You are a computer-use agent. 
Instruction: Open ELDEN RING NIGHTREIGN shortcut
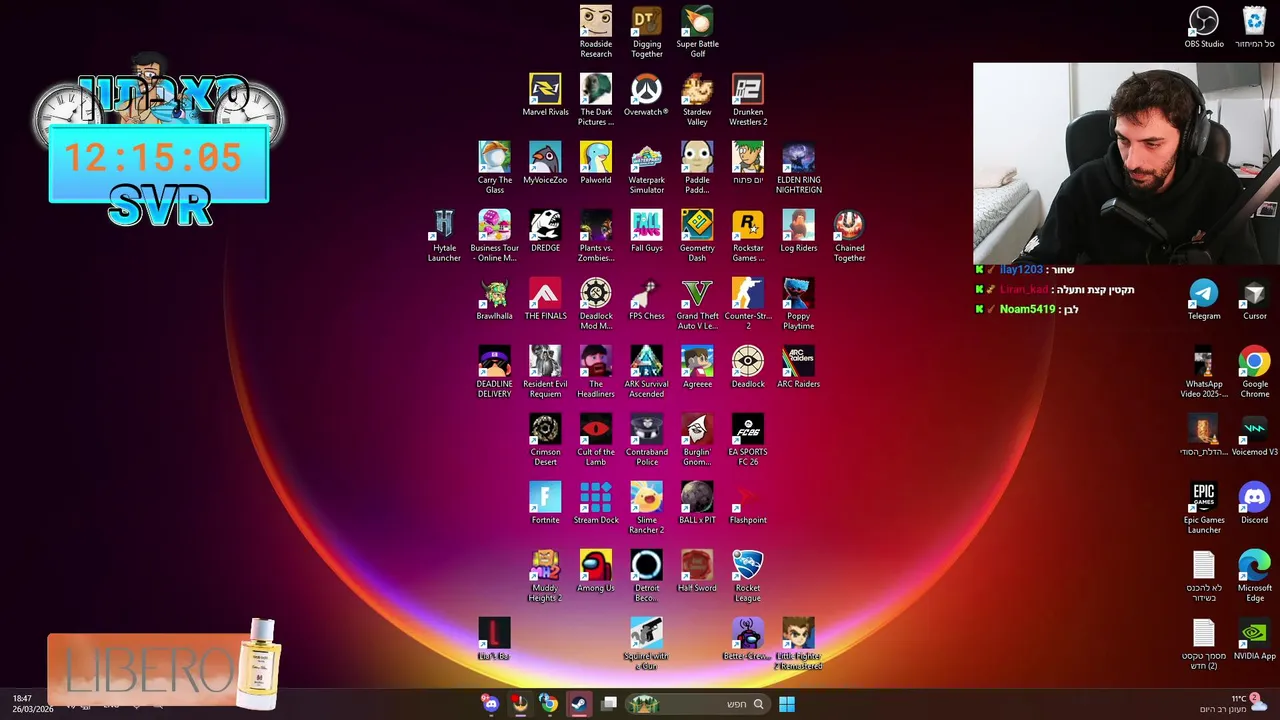pyautogui.click(x=799, y=168)
